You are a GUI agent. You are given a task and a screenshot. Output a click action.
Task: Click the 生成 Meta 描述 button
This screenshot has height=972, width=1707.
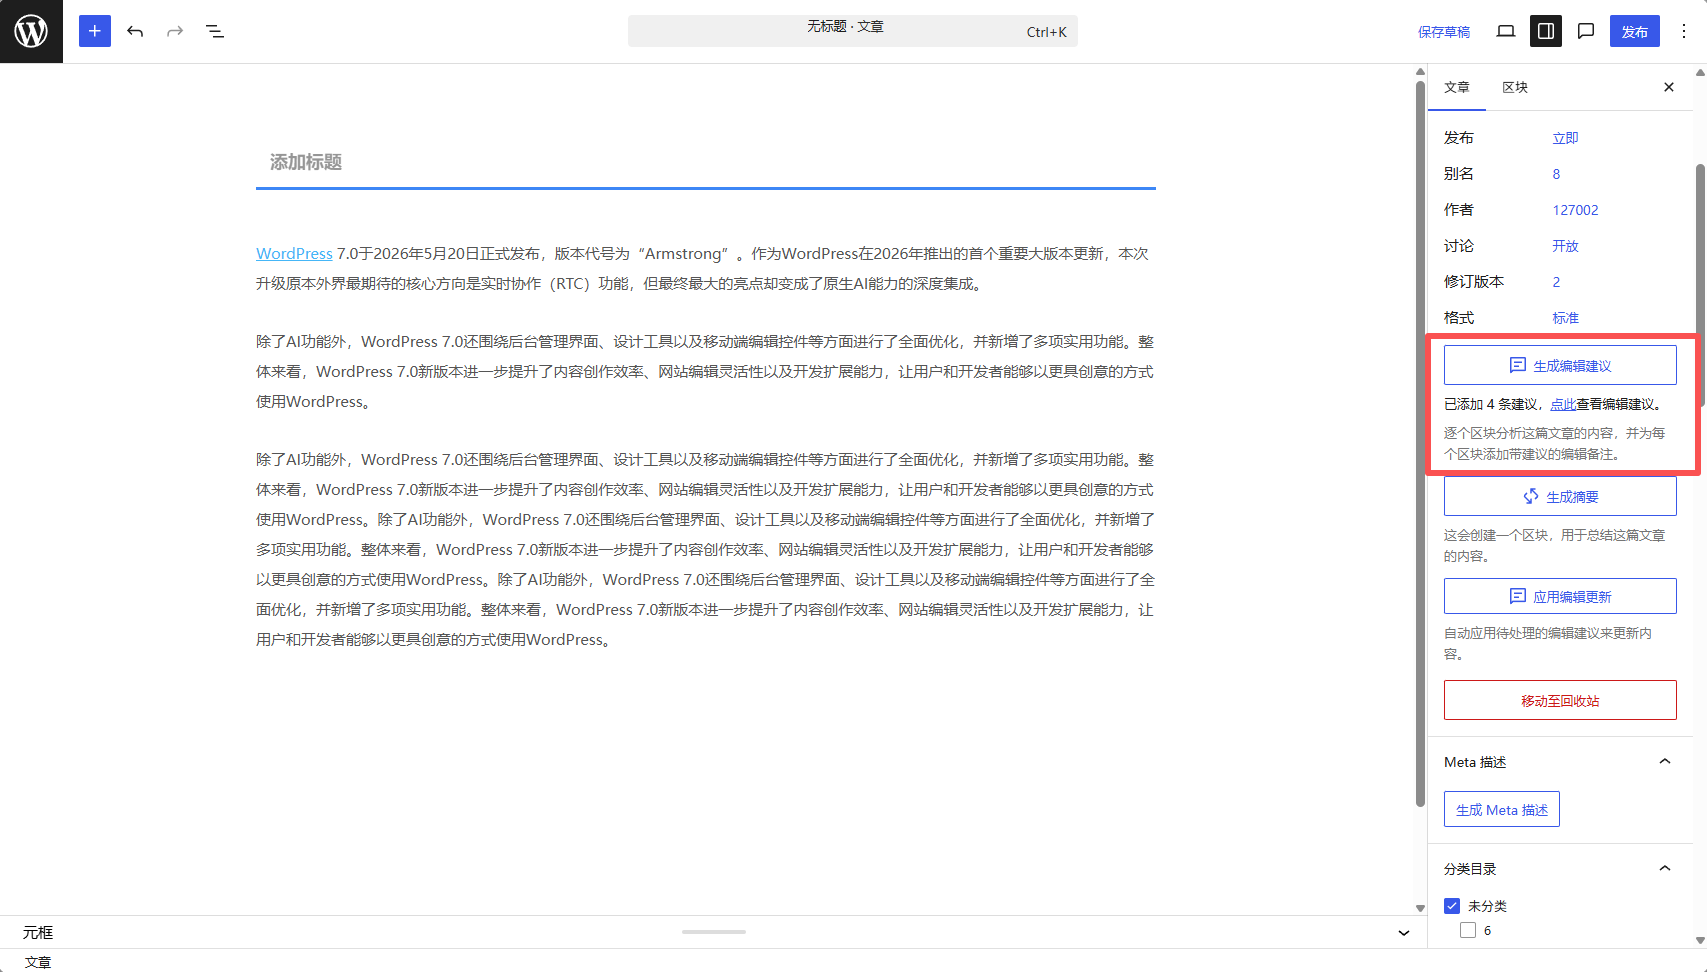coord(1501,809)
